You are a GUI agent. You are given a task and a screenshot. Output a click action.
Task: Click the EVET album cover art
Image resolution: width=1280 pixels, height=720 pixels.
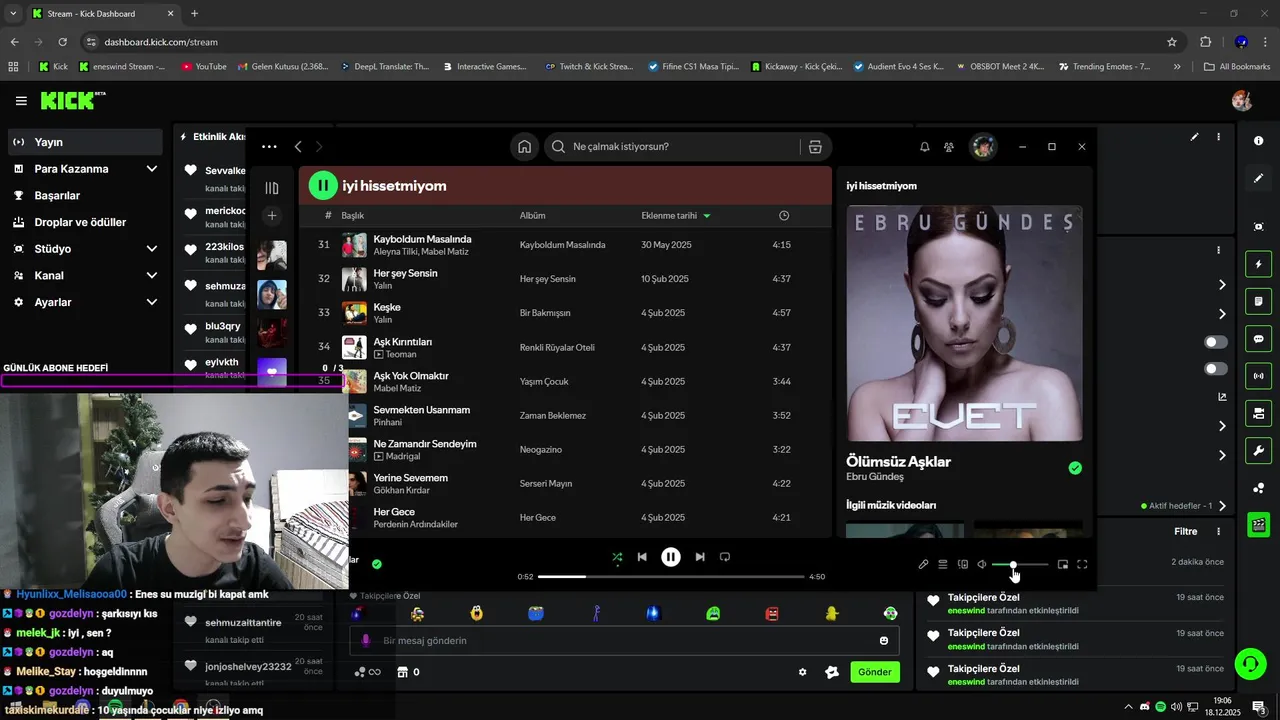click(x=964, y=324)
